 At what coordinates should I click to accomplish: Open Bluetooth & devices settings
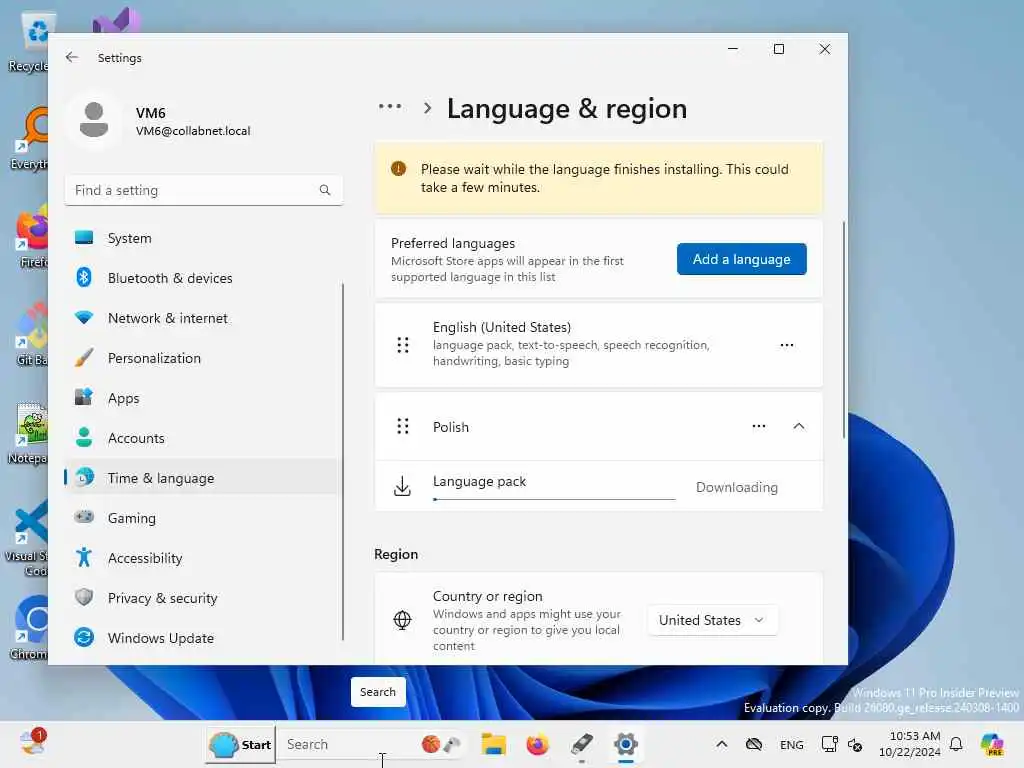tap(203, 278)
